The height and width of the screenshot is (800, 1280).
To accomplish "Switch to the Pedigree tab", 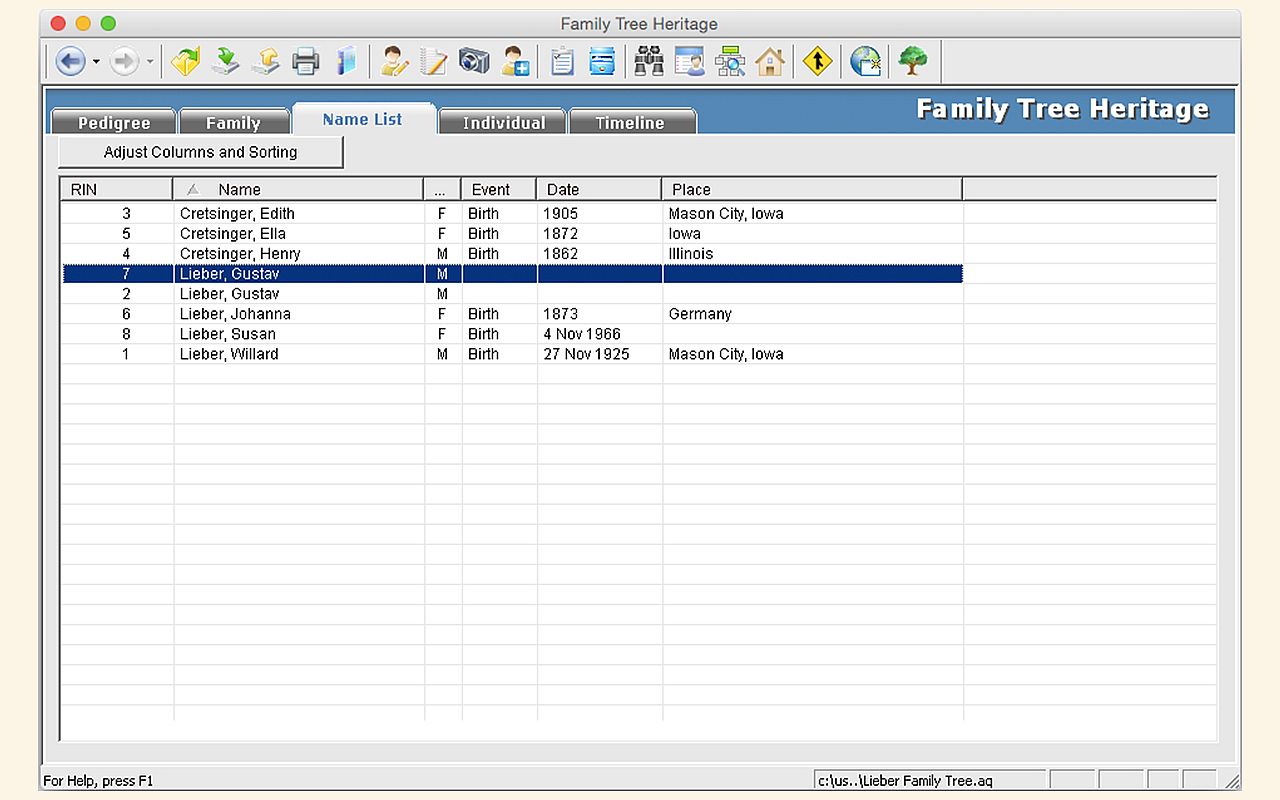I will coord(114,122).
